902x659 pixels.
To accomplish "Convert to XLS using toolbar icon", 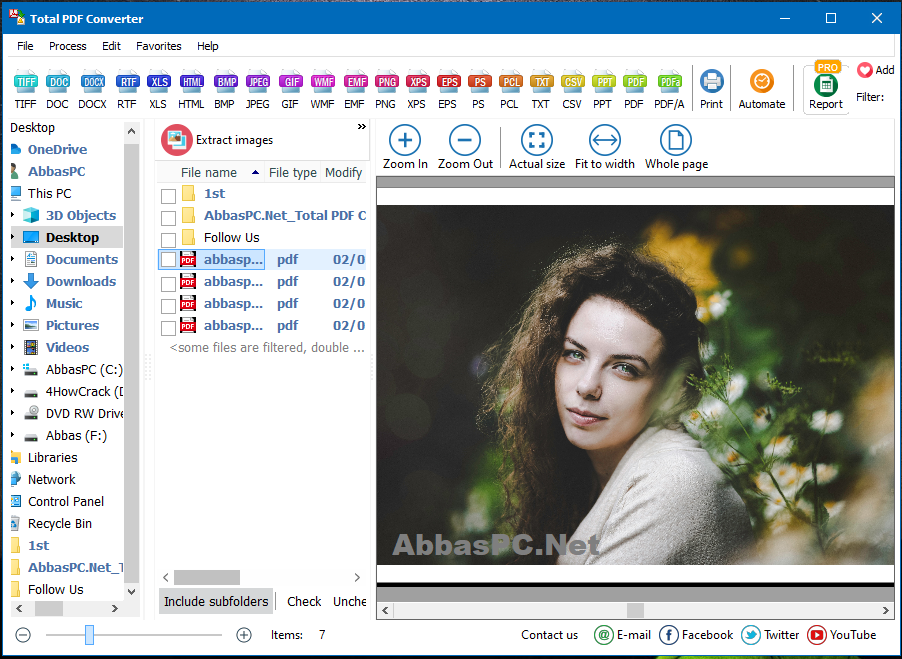I will pyautogui.click(x=158, y=90).
